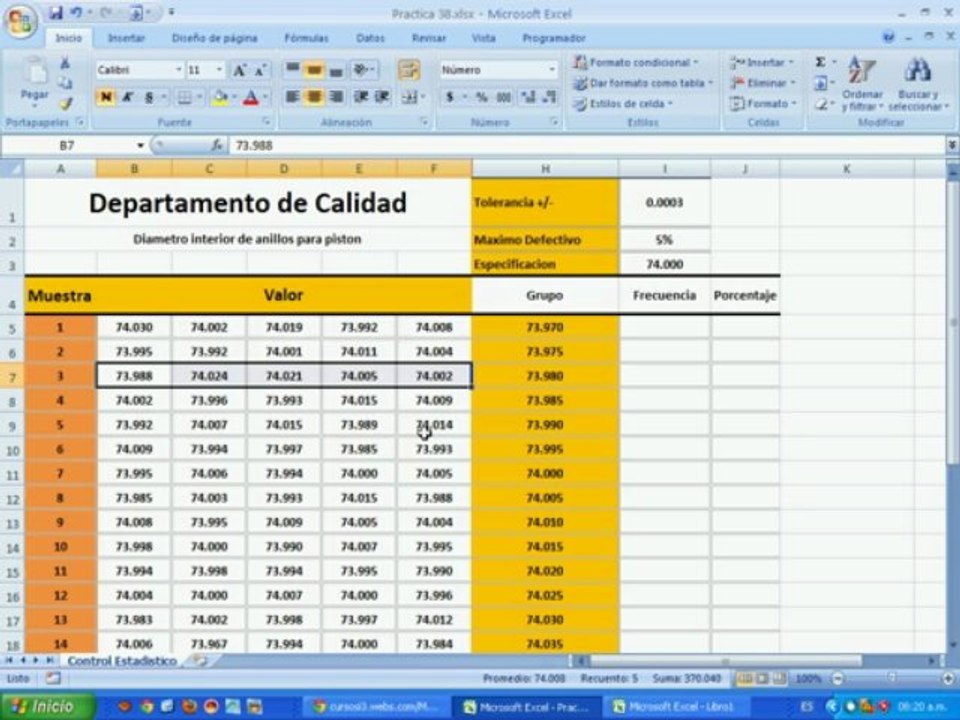
Task: Increase the cell indent
Action: coord(381,97)
